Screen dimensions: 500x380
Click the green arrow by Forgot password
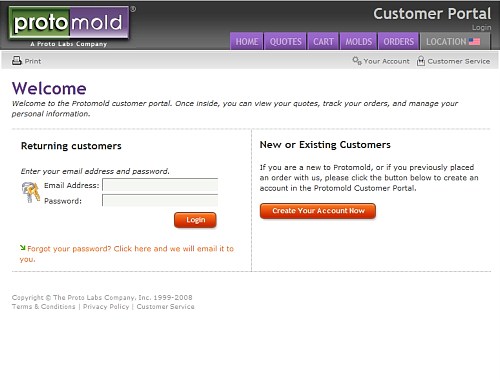[x=23, y=248]
